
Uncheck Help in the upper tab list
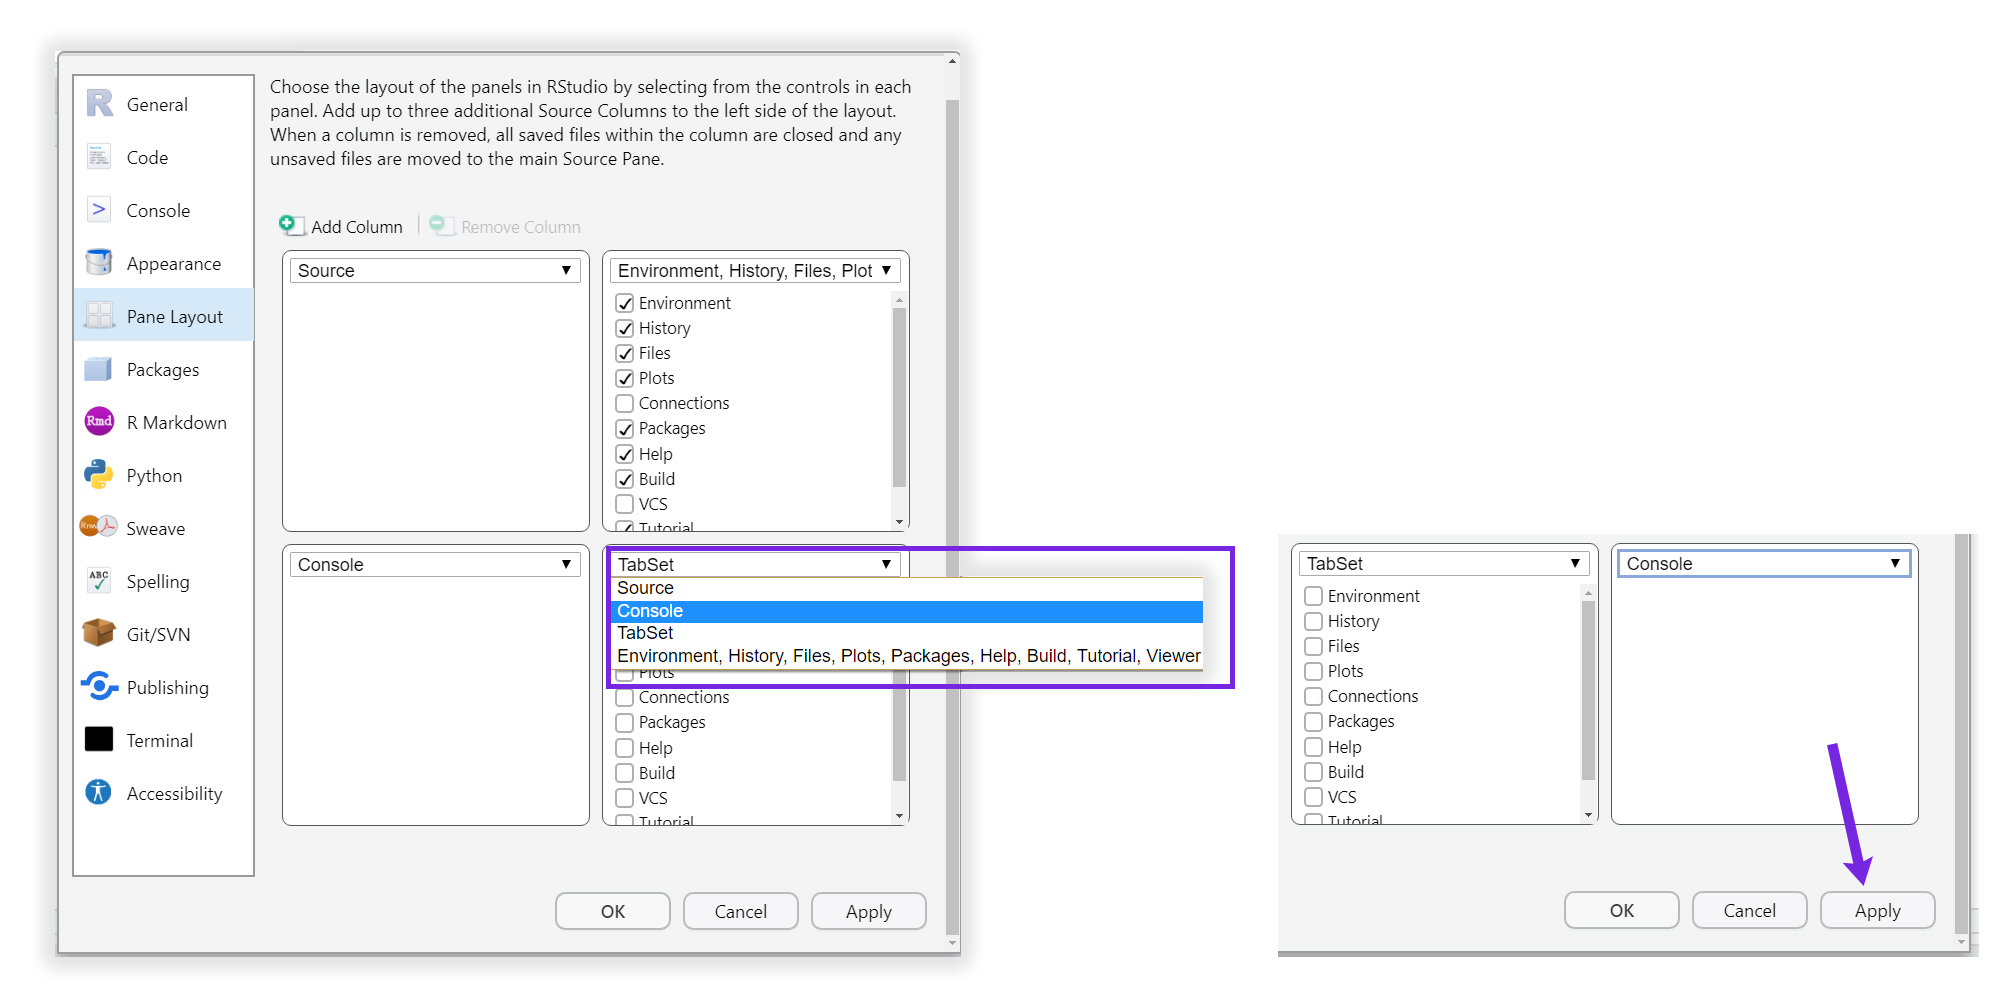click(x=625, y=454)
